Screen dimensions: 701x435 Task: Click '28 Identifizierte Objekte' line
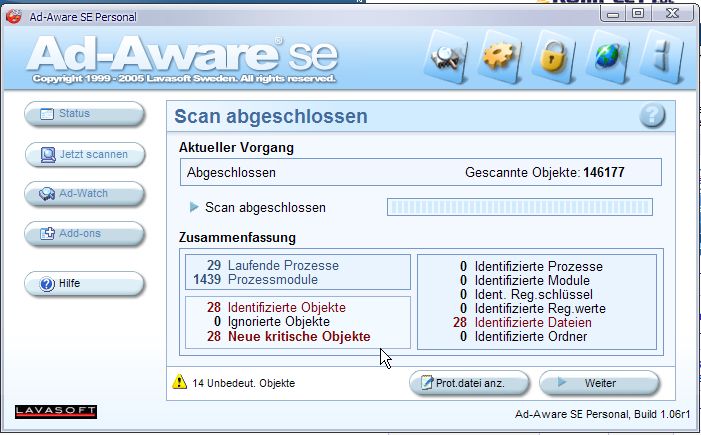coord(276,308)
